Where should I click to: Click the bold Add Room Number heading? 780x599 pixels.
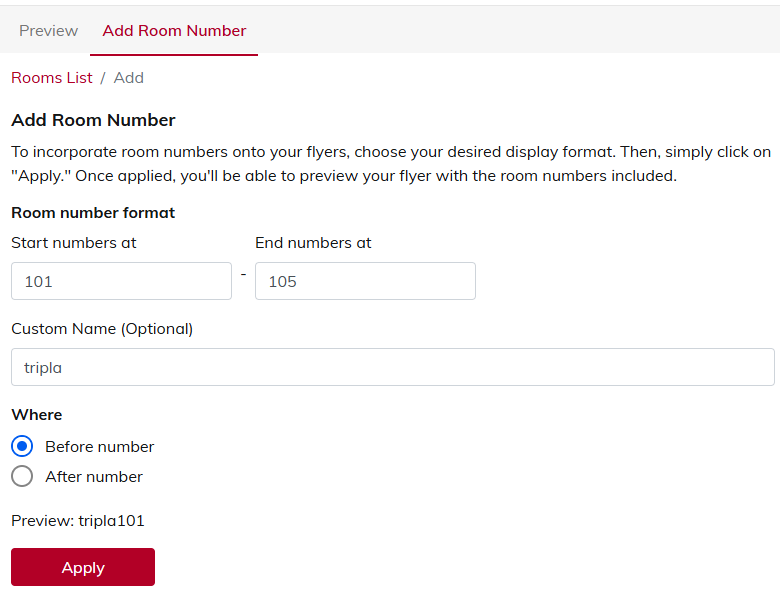pos(93,121)
